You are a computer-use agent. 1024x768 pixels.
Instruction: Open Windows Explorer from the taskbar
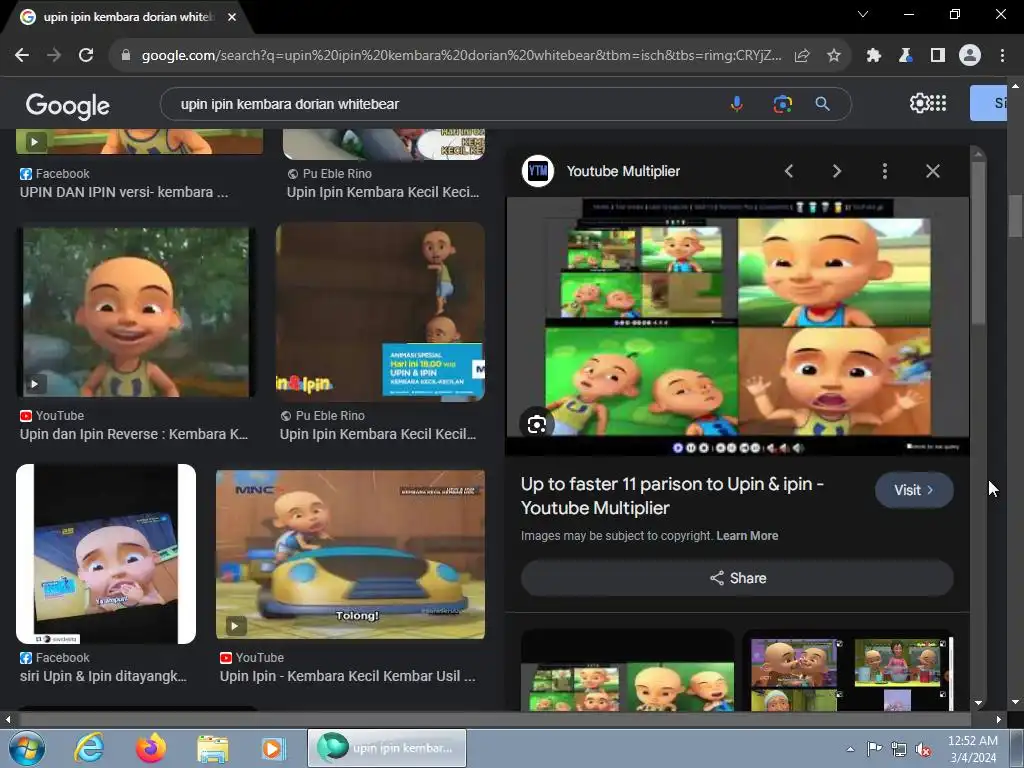[213, 748]
